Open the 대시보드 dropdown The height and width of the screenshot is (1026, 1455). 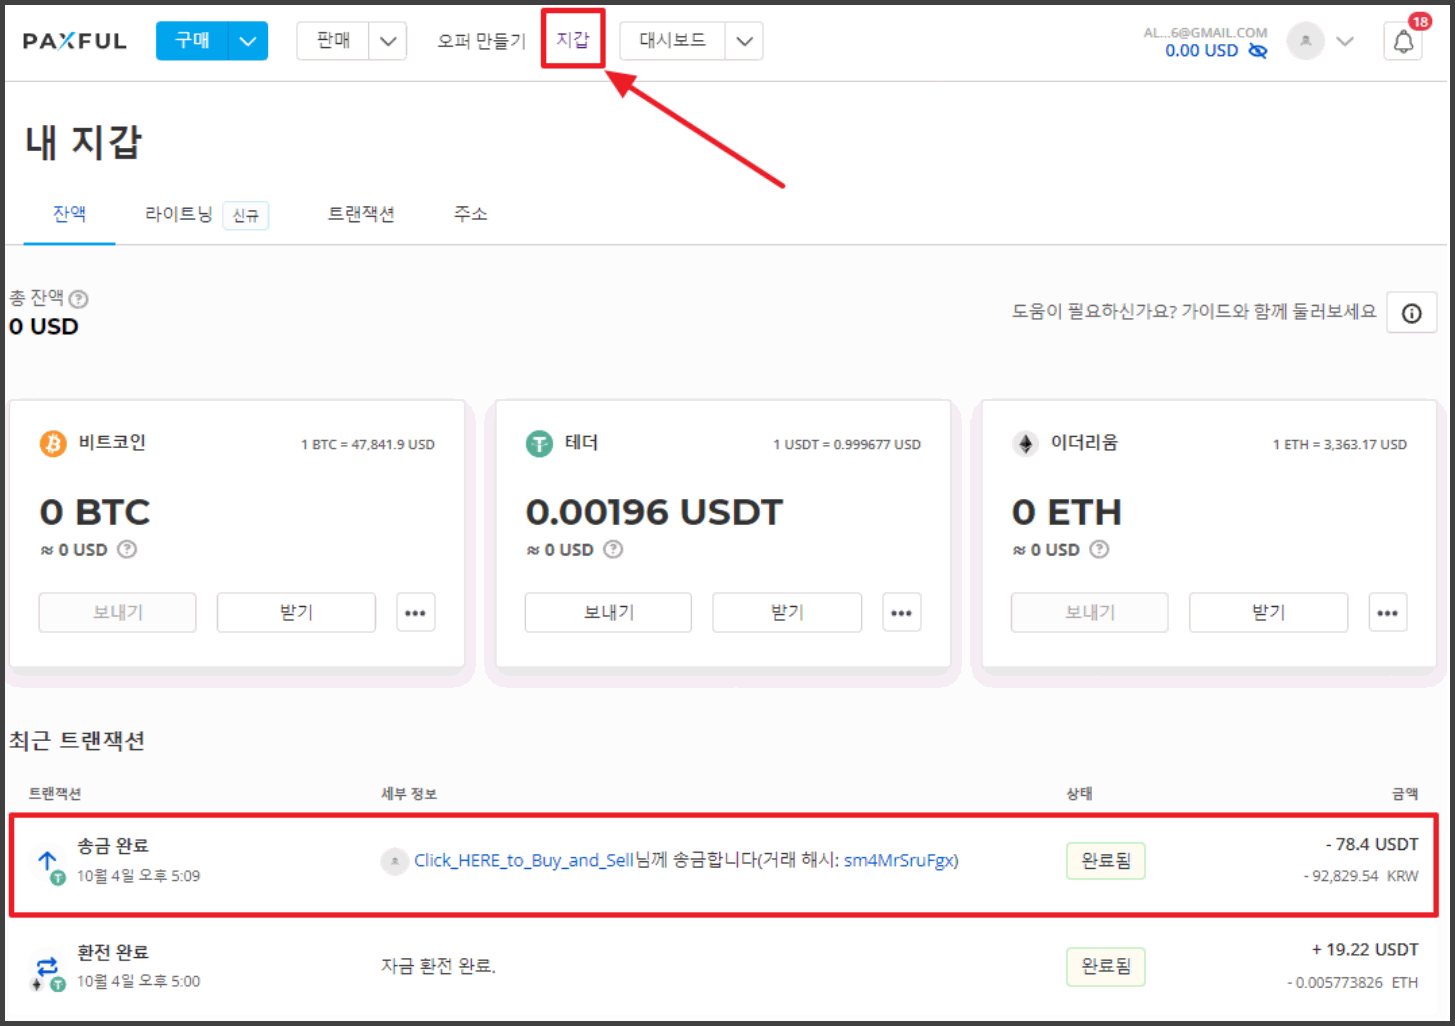pyautogui.click(x=744, y=41)
